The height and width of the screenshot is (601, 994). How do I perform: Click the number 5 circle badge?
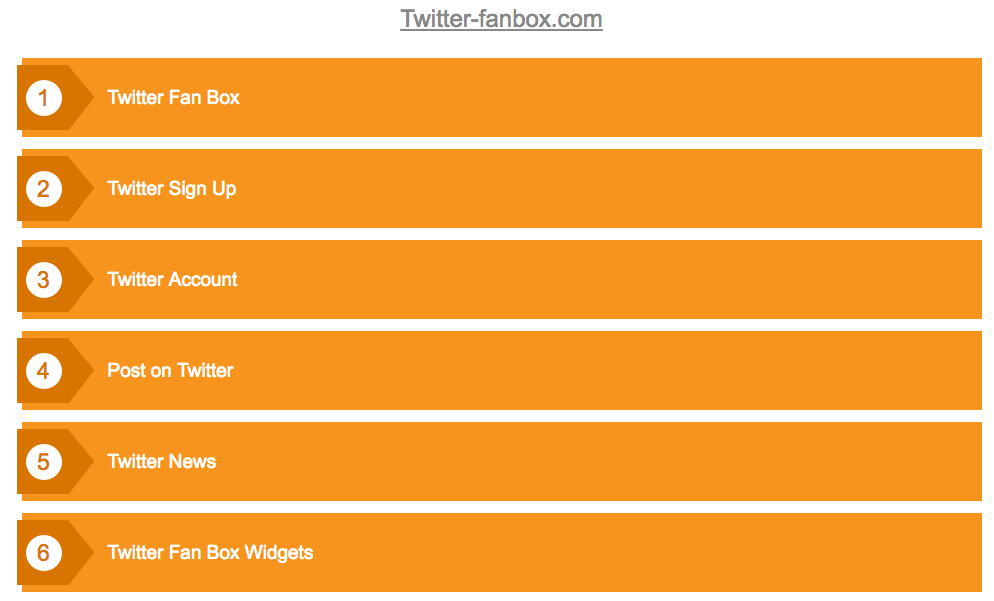pos(44,462)
